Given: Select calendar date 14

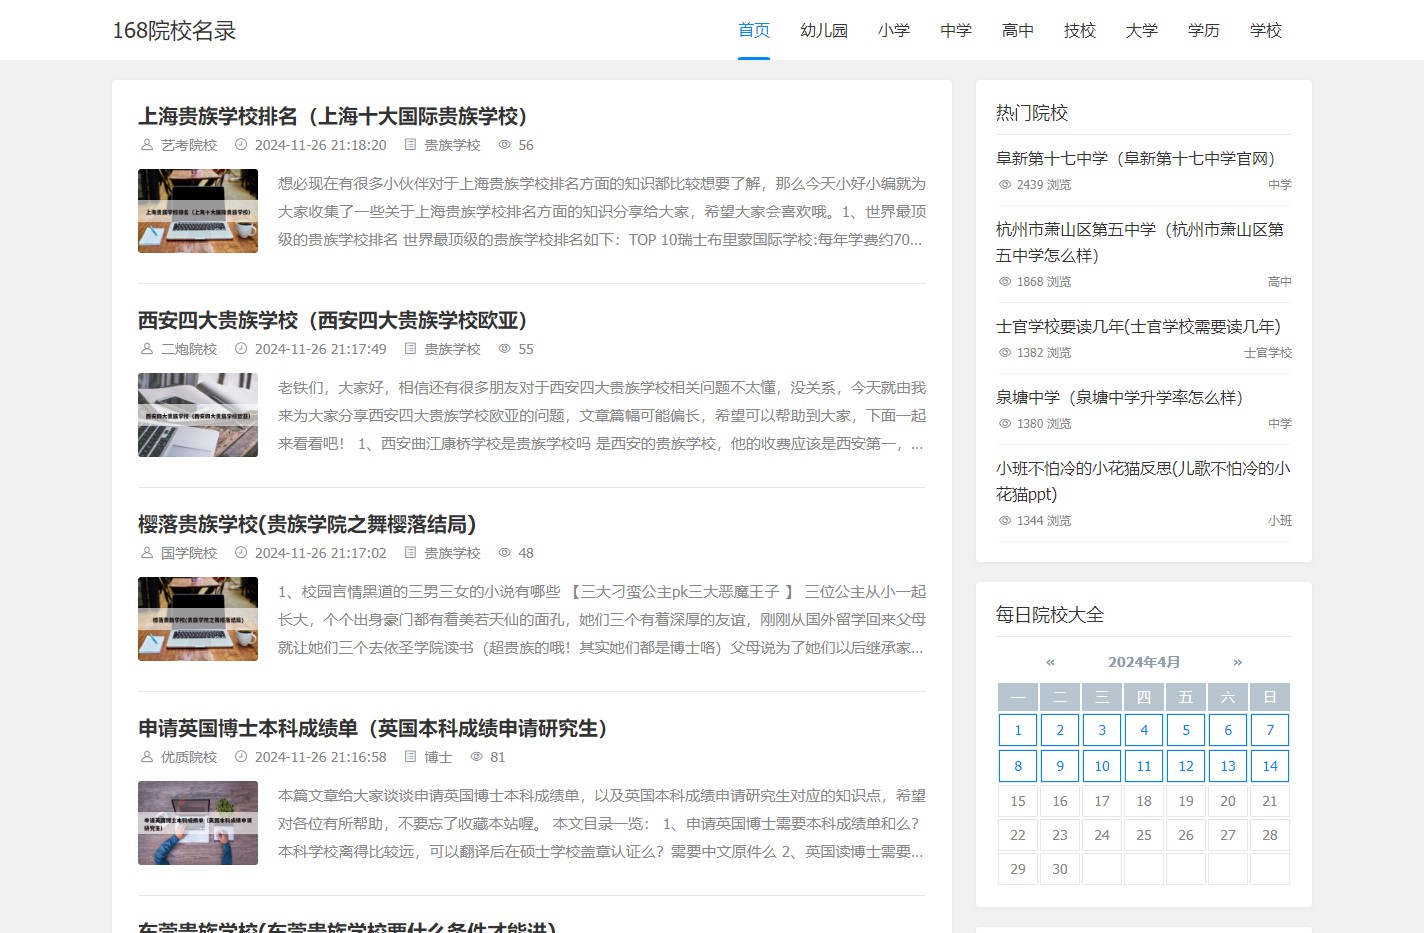Looking at the screenshot, I should (x=1270, y=766).
